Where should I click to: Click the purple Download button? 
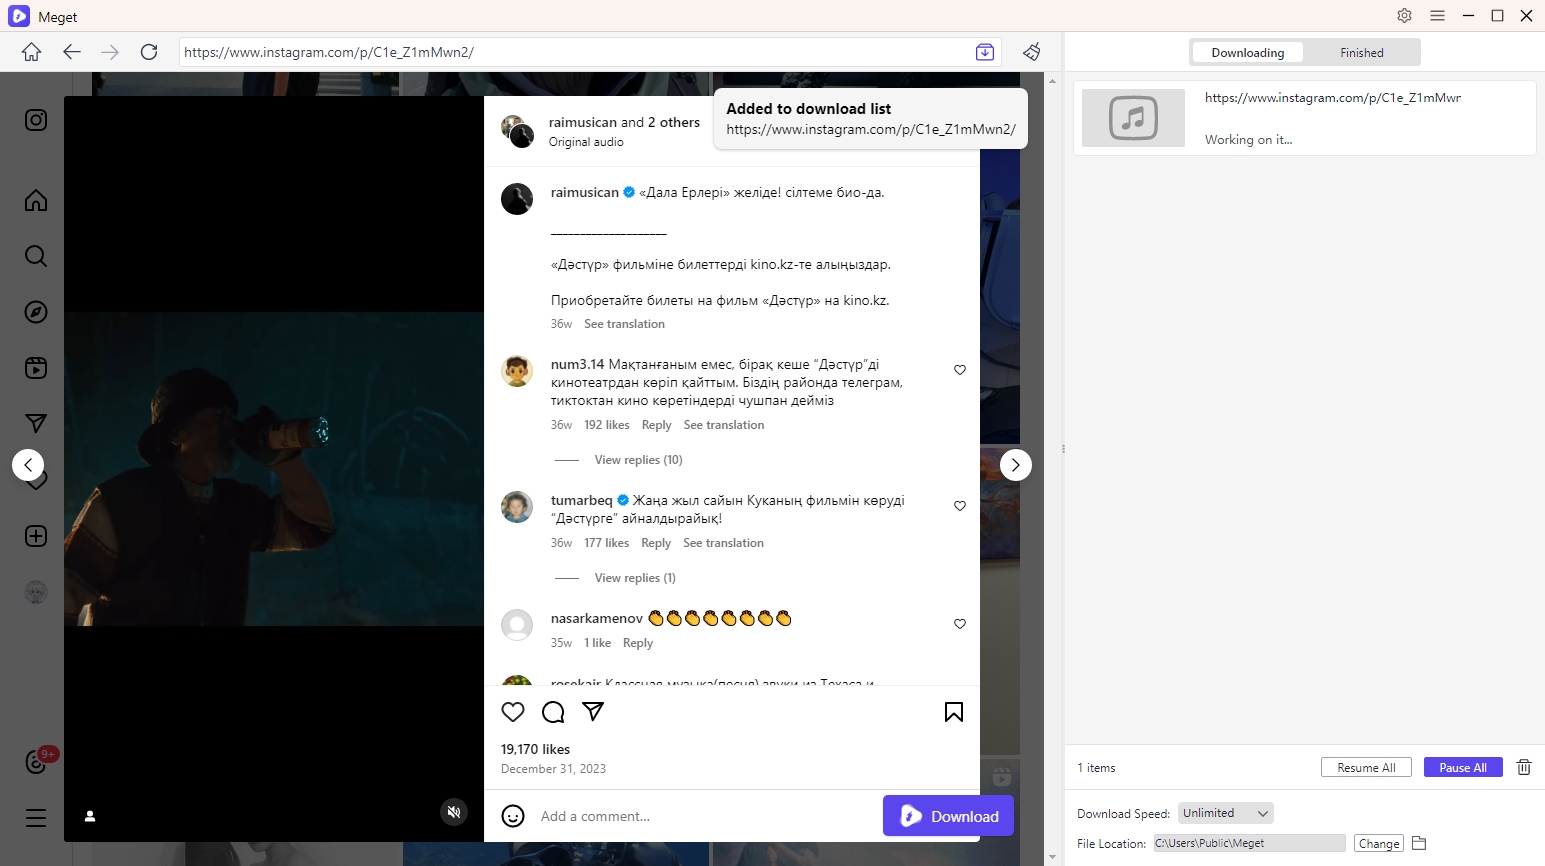pos(948,816)
